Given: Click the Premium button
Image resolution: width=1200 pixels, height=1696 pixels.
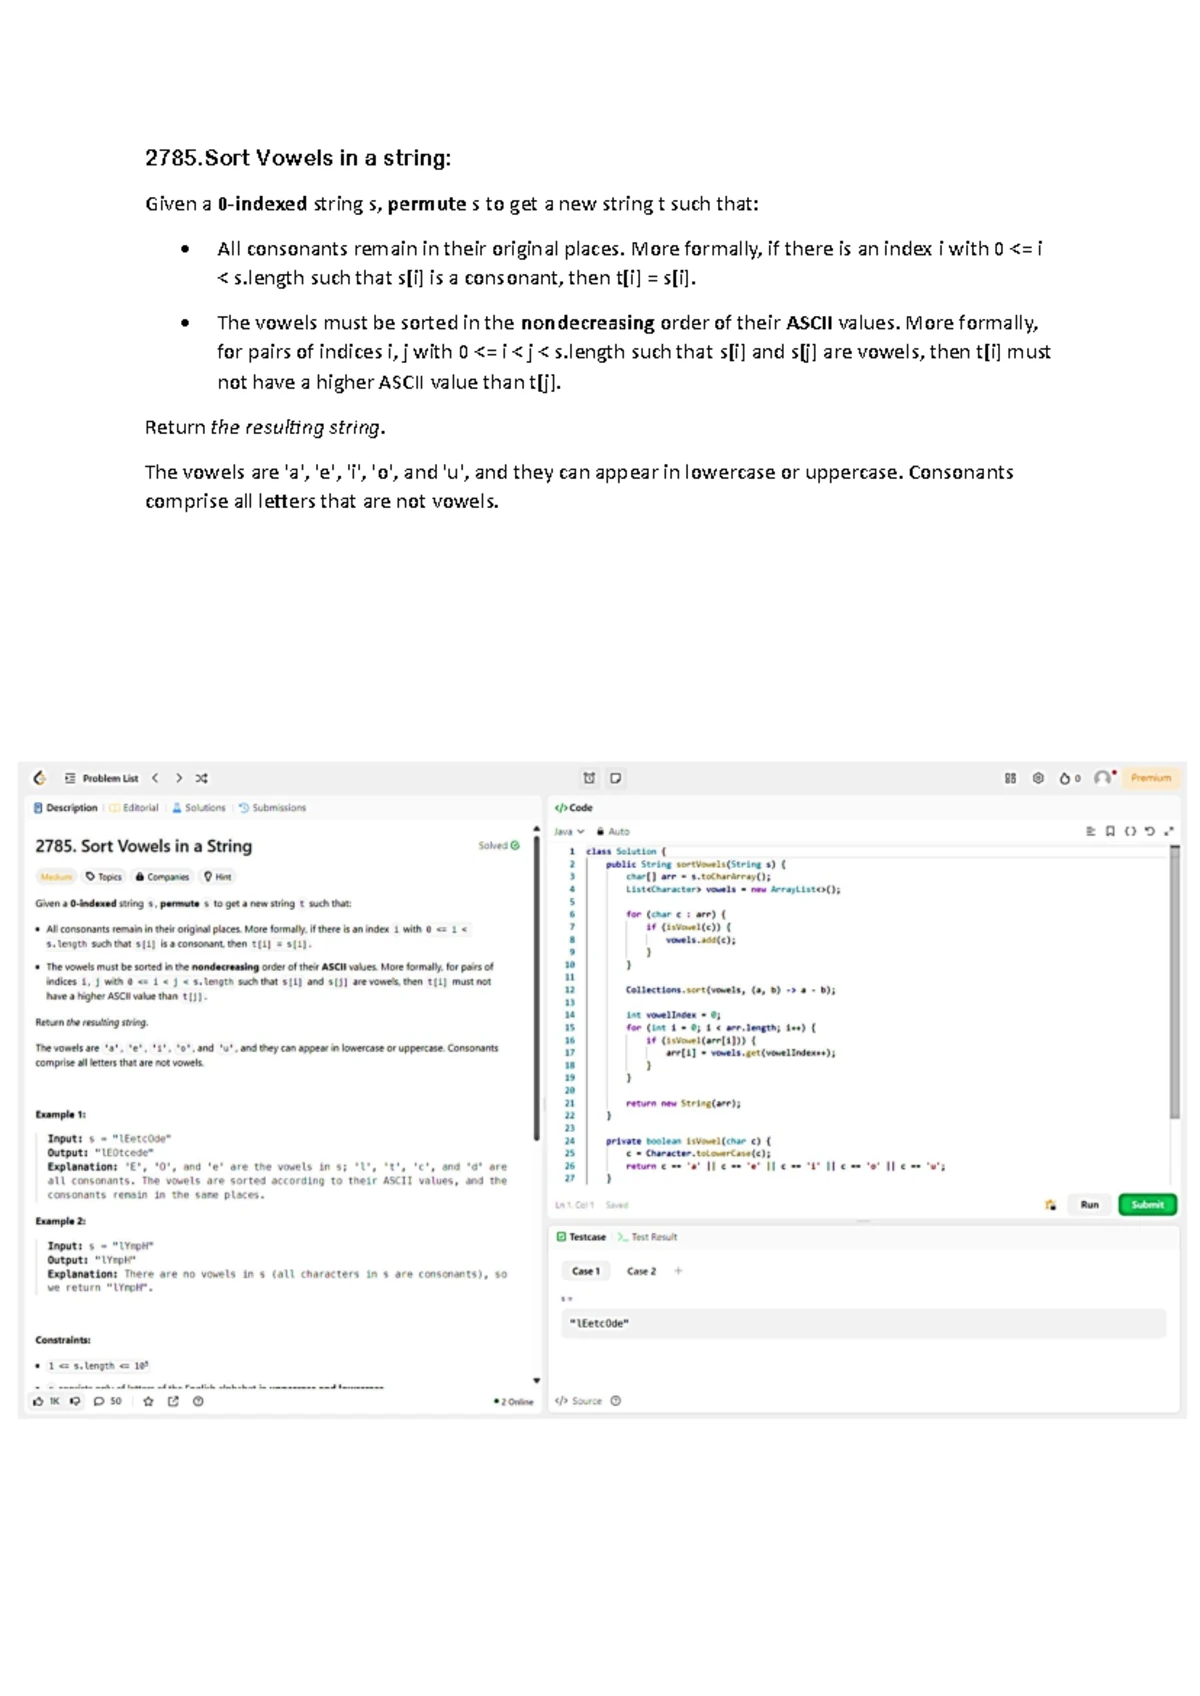Looking at the screenshot, I should click(x=1151, y=778).
